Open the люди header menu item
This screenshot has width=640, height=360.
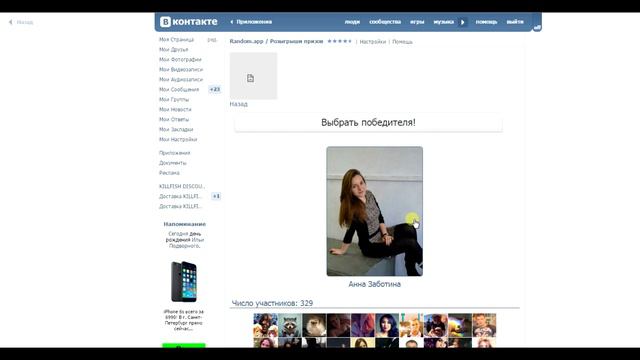[x=352, y=22]
